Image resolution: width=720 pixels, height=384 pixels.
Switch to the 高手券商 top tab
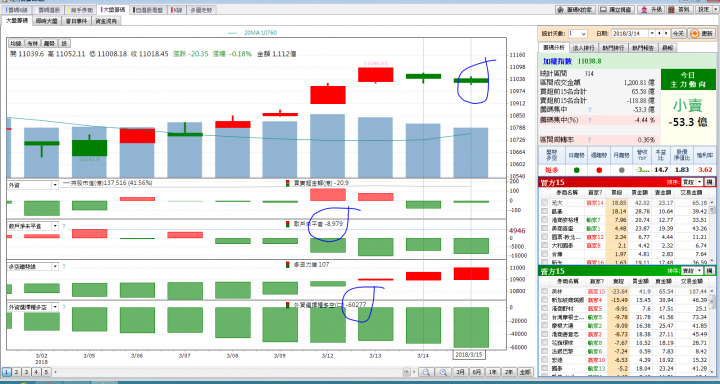click(81, 10)
